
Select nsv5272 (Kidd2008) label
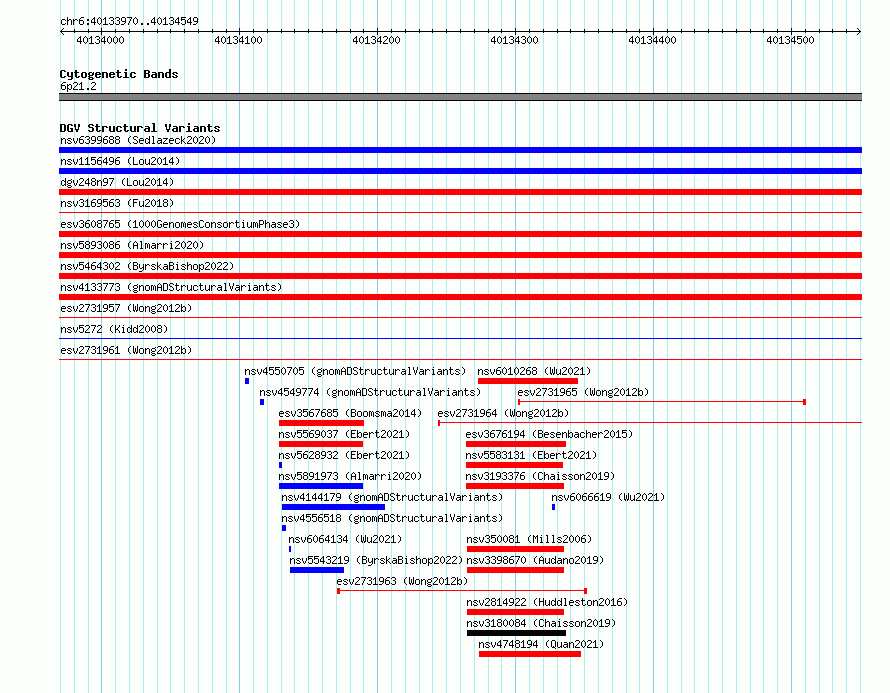click(114, 329)
